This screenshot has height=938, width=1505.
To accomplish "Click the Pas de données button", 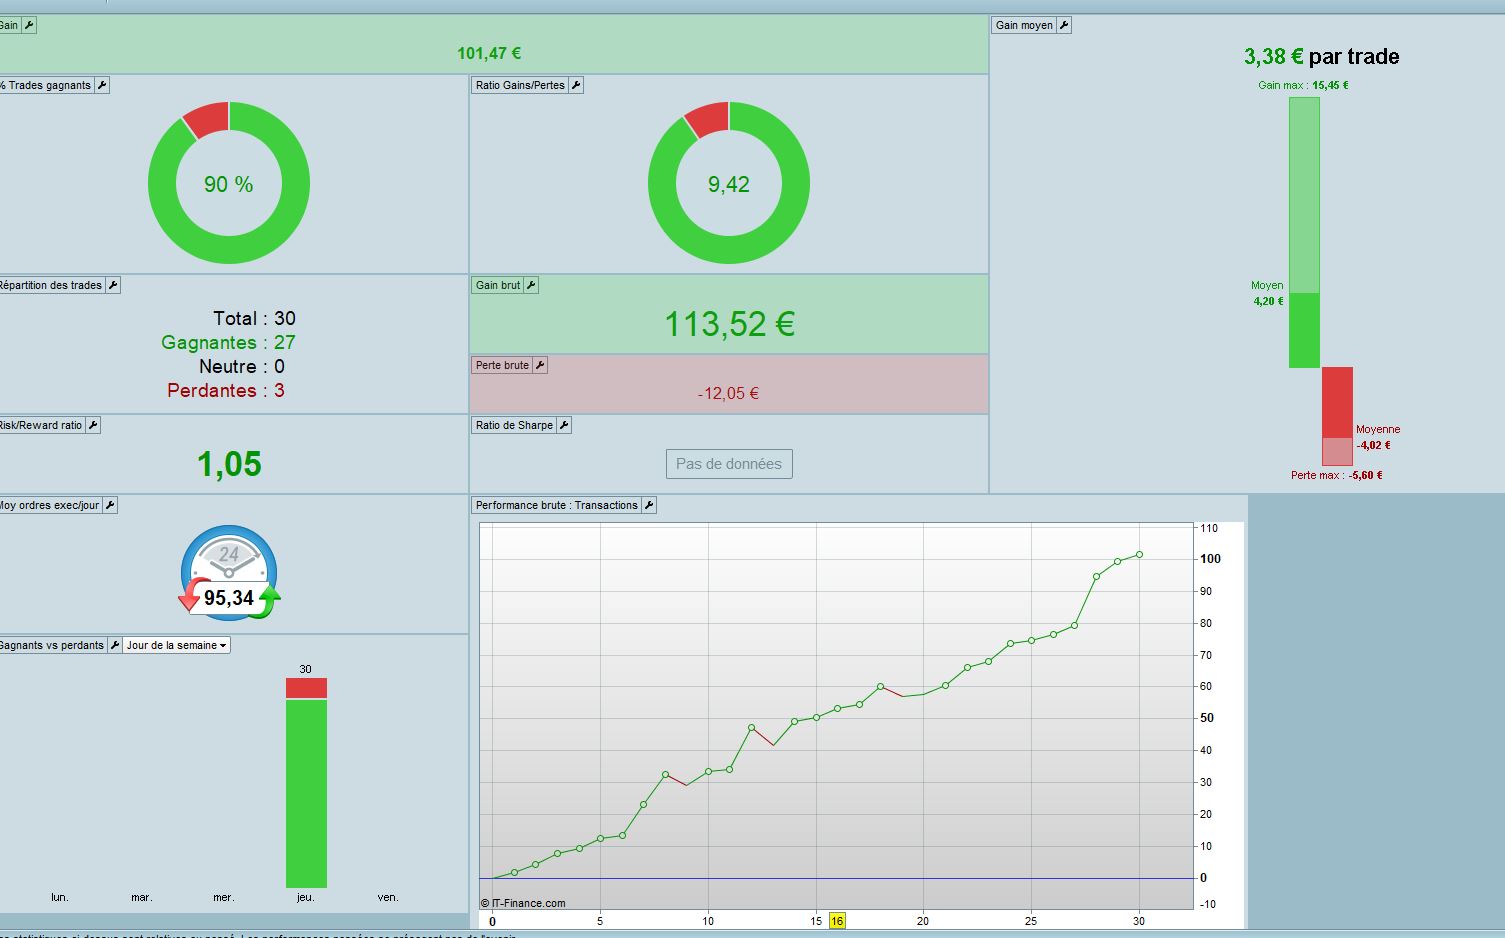I will coord(729,464).
